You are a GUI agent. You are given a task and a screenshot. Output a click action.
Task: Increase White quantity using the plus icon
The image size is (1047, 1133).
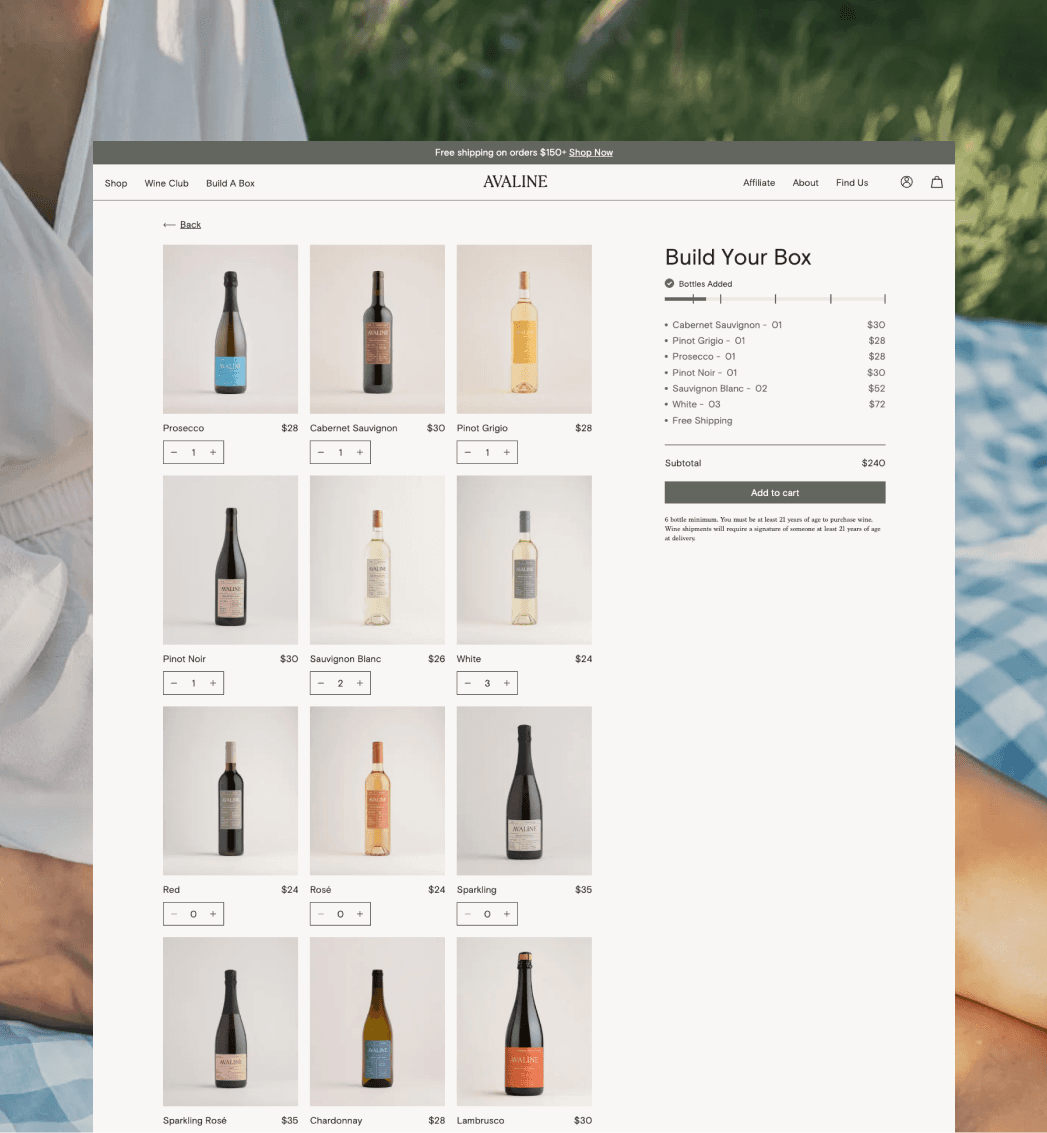(507, 683)
